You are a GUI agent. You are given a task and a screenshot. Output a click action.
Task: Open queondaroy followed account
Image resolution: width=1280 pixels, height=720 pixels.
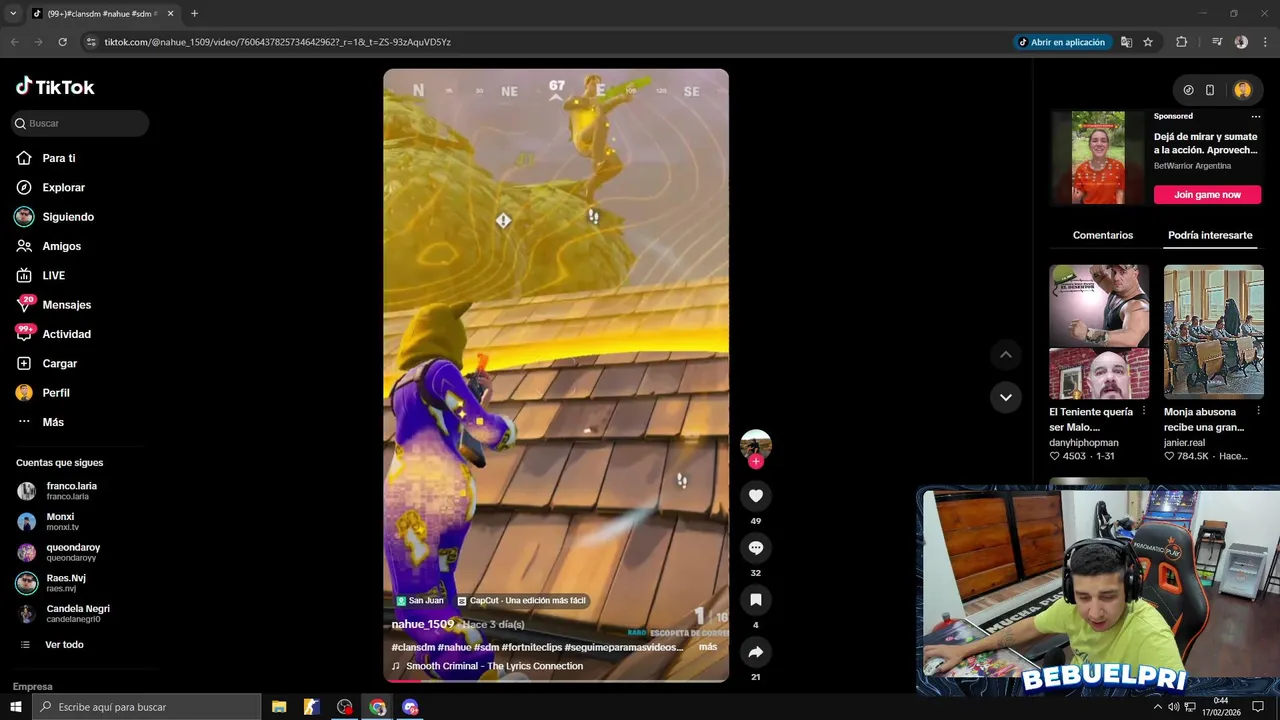pyautogui.click(x=73, y=552)
